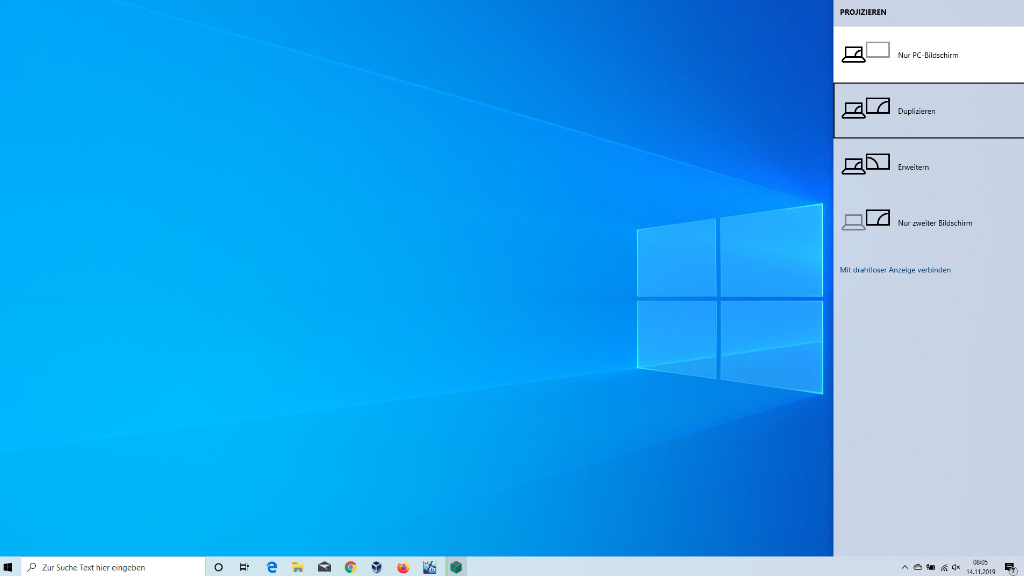Open the Action Center notifications icon
Image resolution: width=1024 pixels, height=576 pixels.
click(x=1010, y=567)
